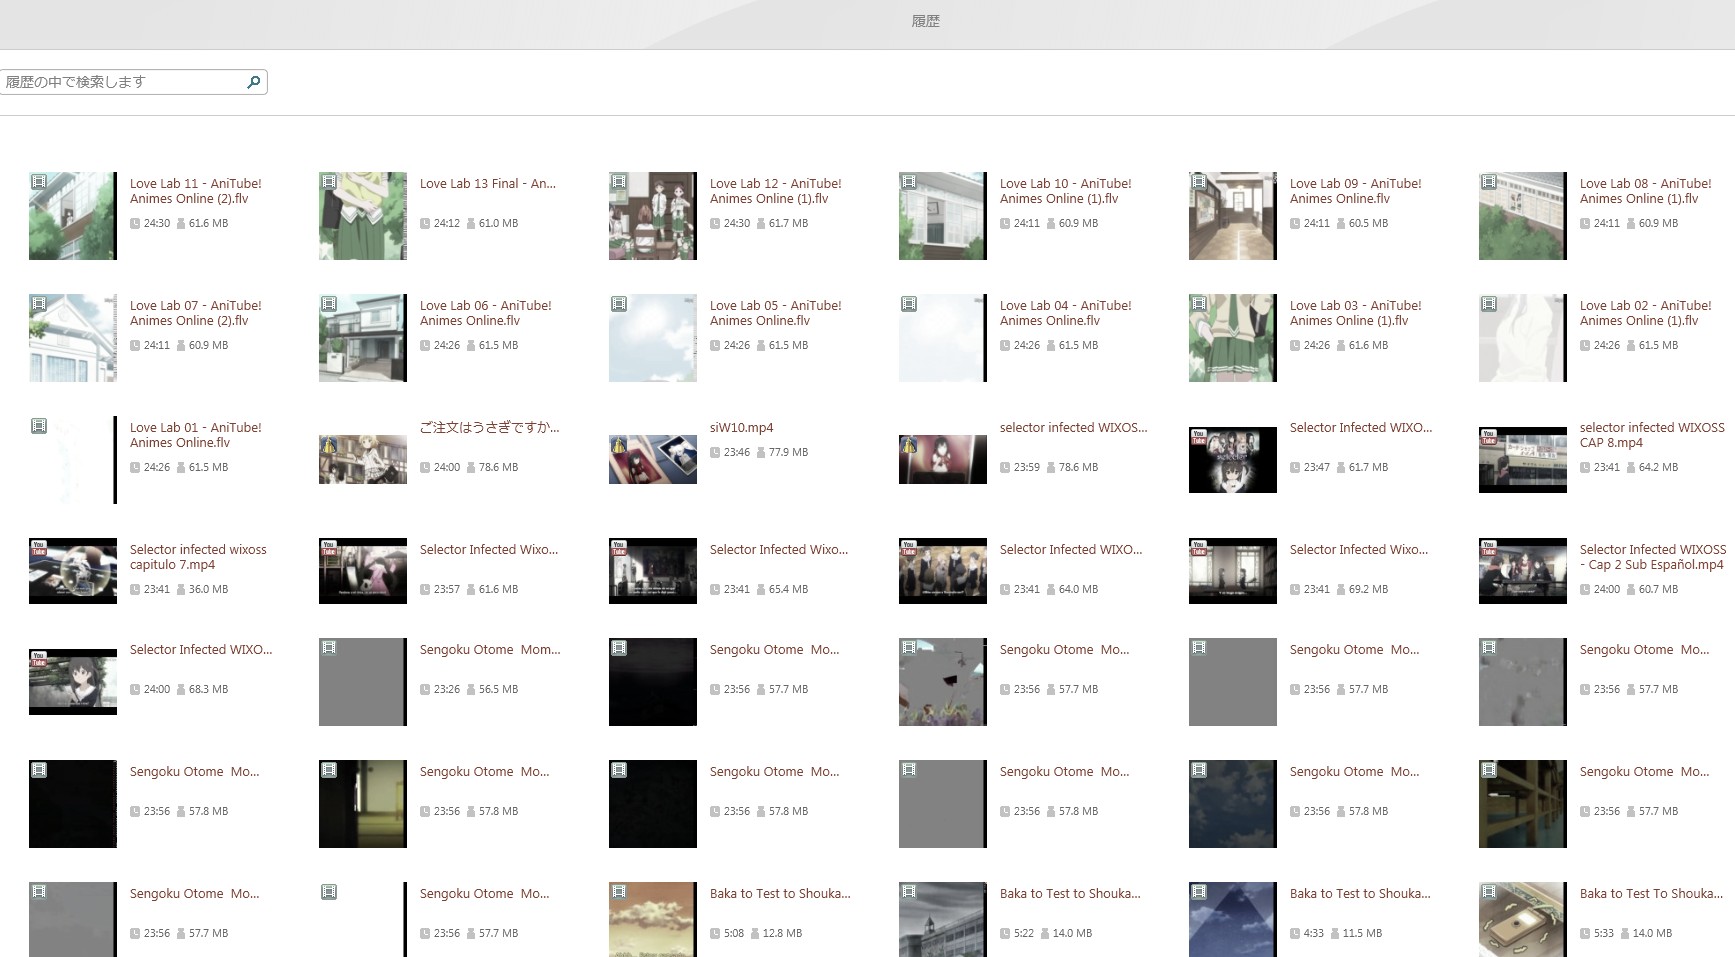Click the file size icon beside 11.5 MB
The height and width of the screenshot is (957, 1735).
coord(1335,934)
